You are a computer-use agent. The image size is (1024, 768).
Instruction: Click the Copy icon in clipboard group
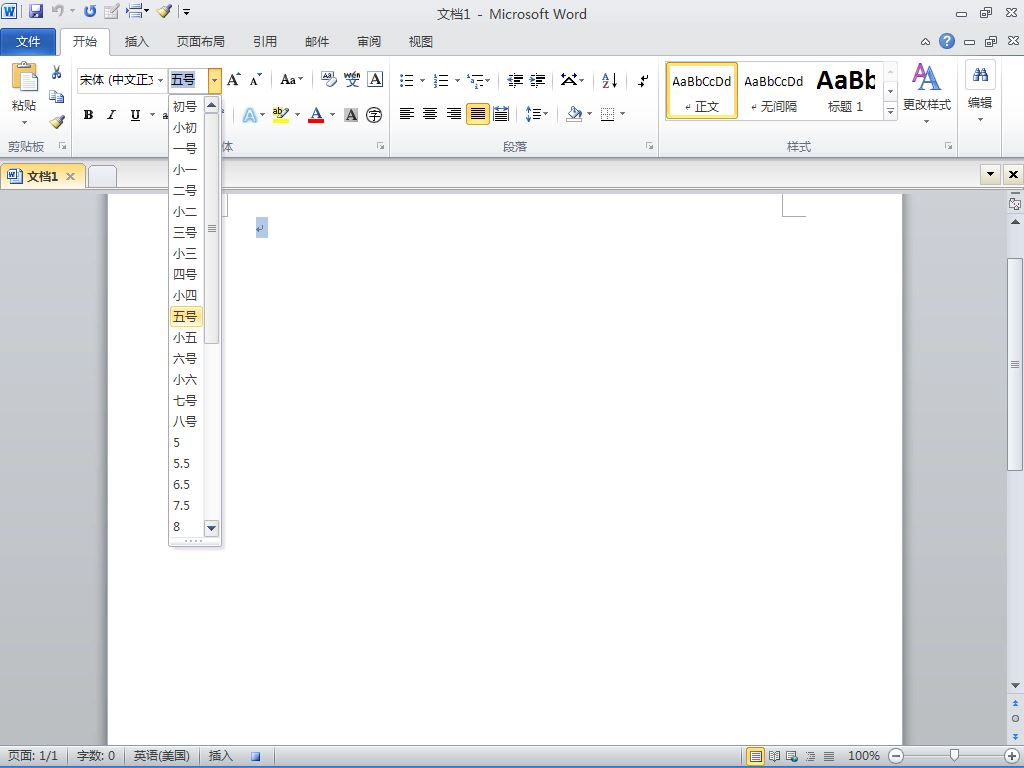pos(57,97)
